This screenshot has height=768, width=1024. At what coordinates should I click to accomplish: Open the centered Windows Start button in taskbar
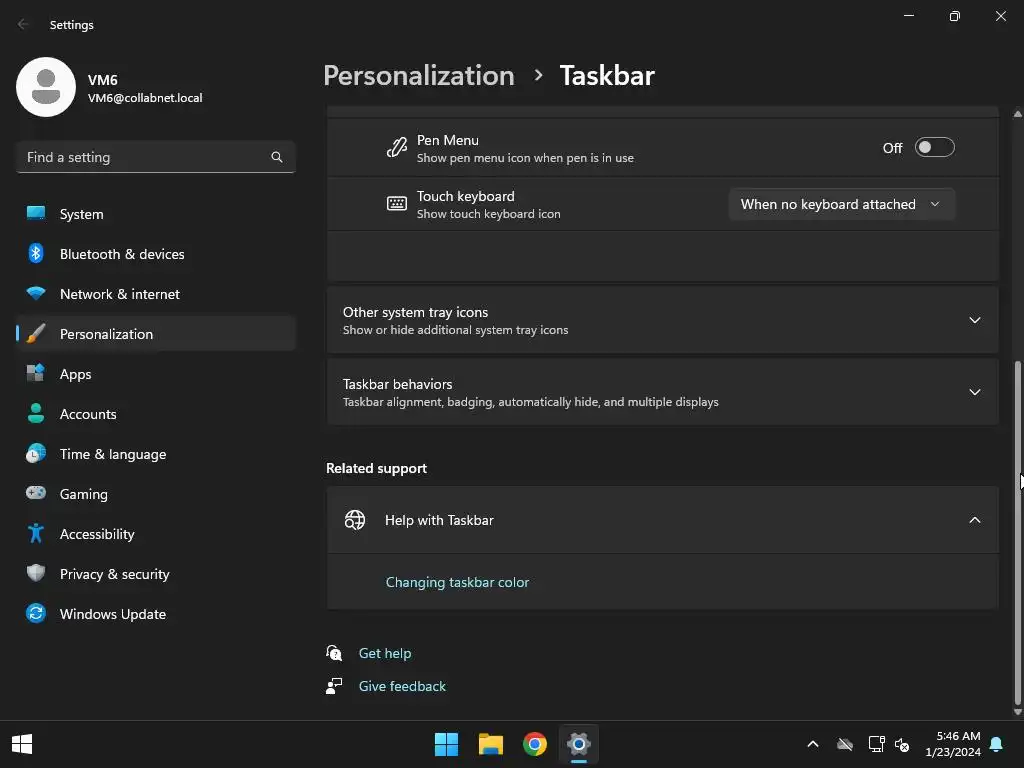447,744
